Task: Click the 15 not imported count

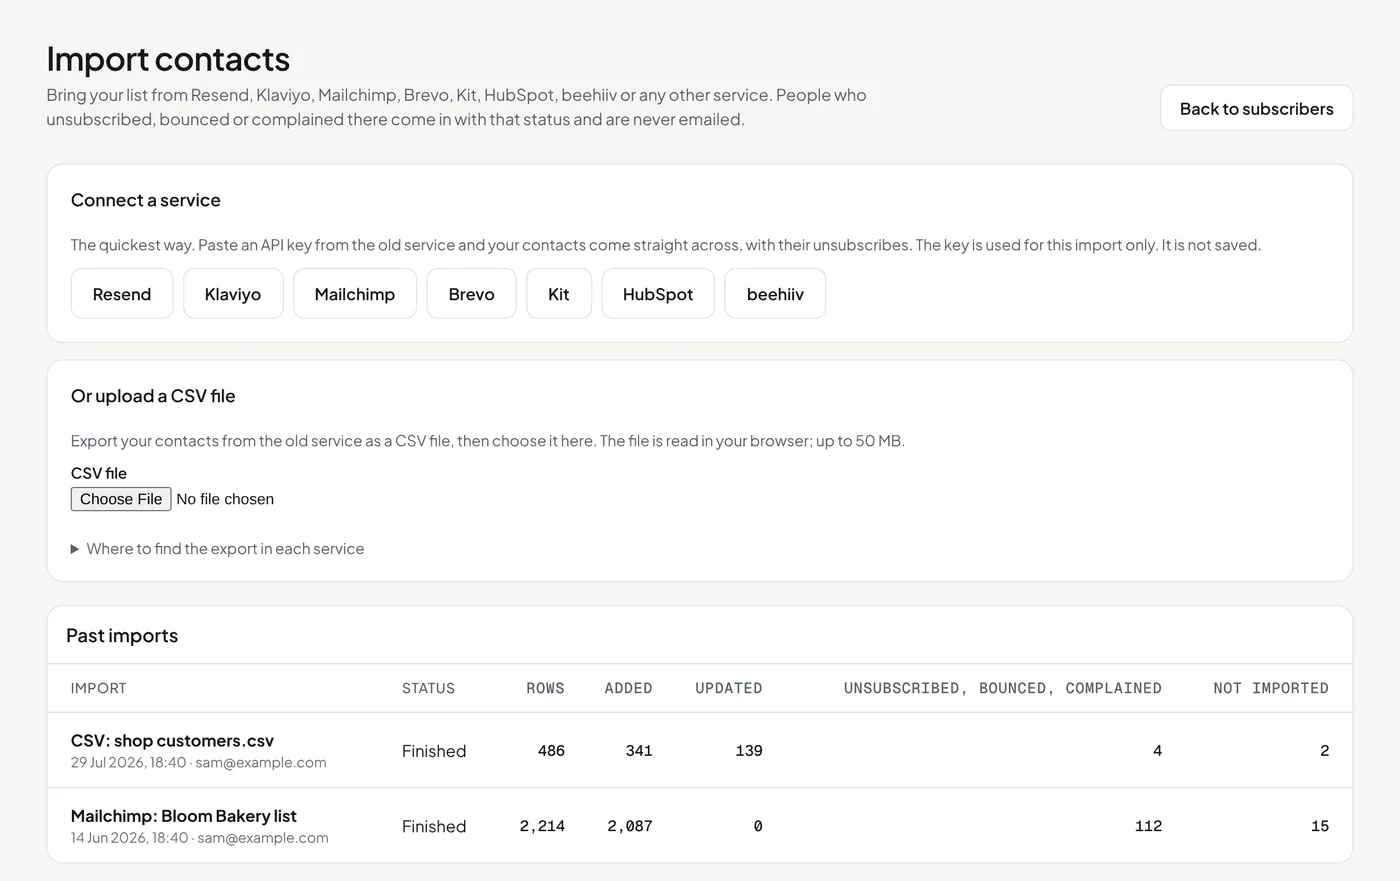Action: click(x=1320, y=826)
